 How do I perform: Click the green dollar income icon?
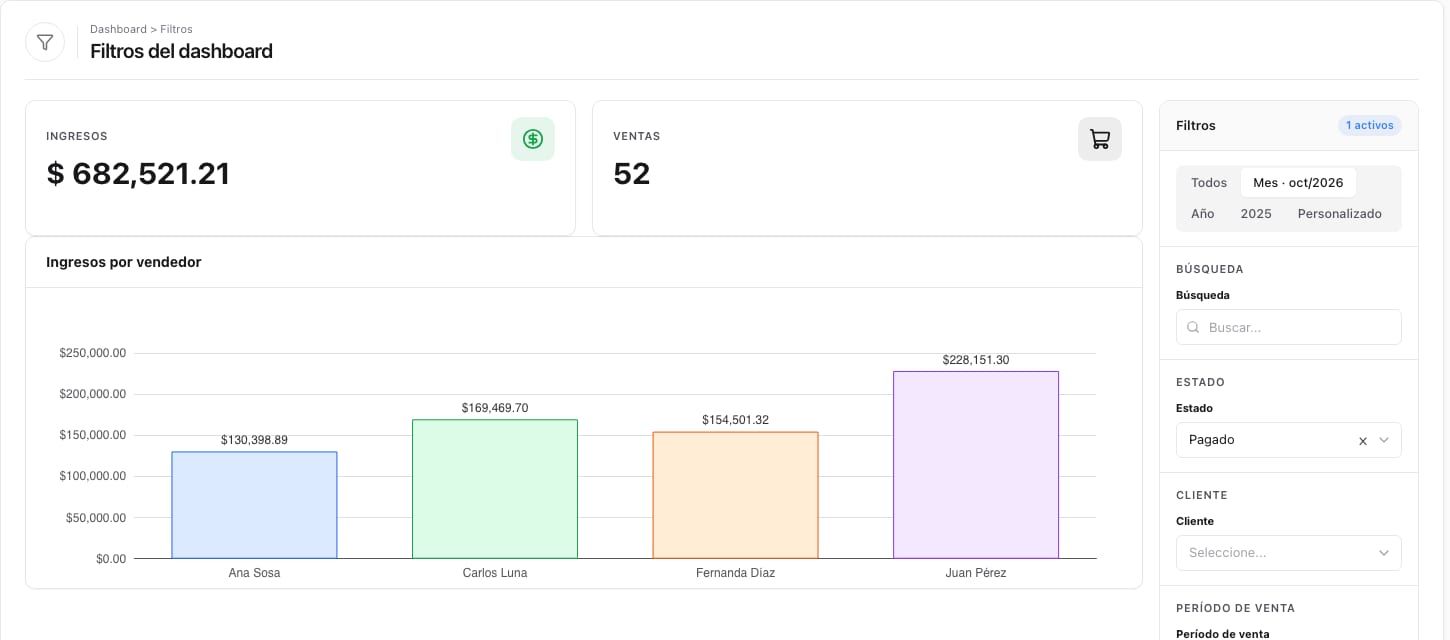click(x=533, y=139)
